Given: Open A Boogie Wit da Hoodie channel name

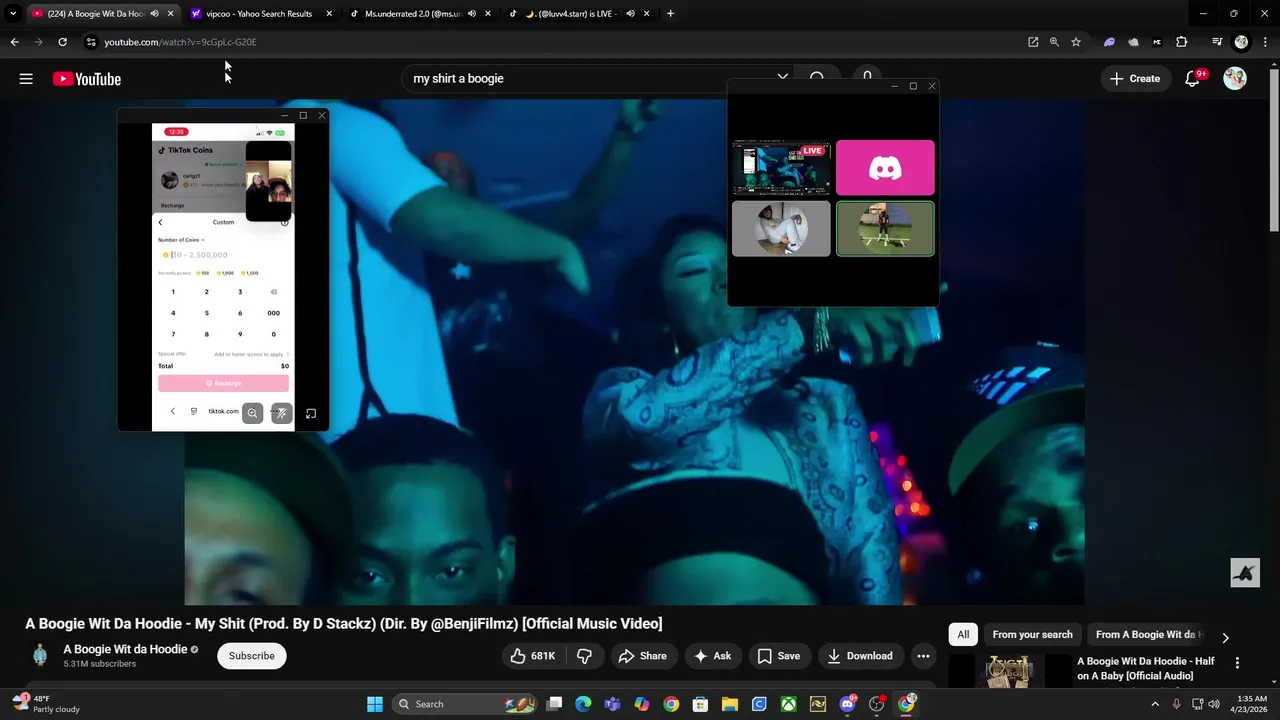Looking at the screenshot, I should [125, 649].
